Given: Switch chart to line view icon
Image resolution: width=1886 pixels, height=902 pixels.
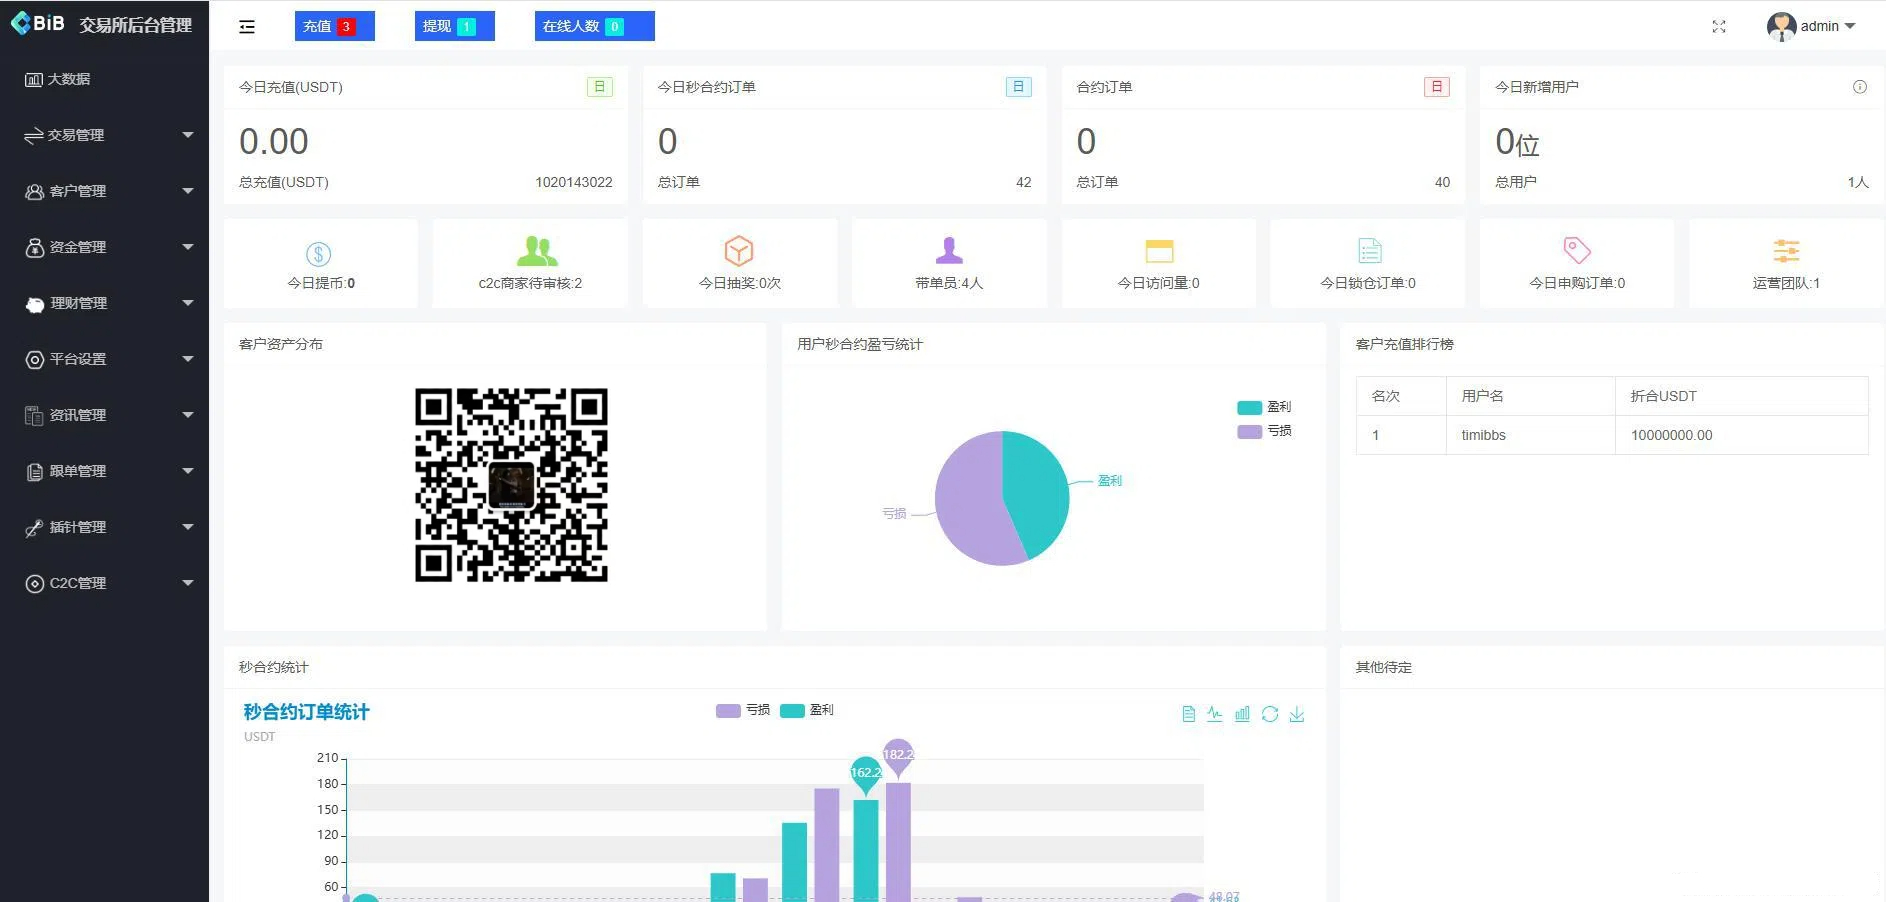Looking at the screenshot, I should point(1214,714).
